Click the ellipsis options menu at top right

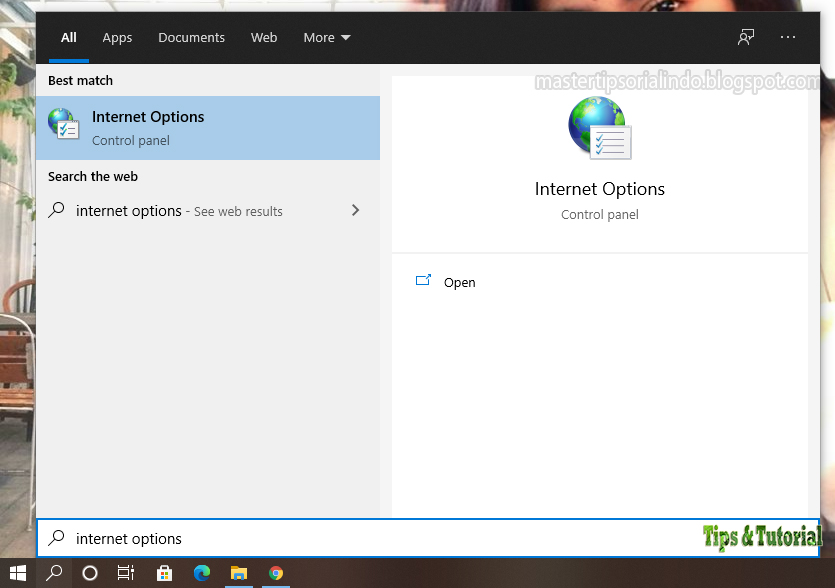click(788, 37)
